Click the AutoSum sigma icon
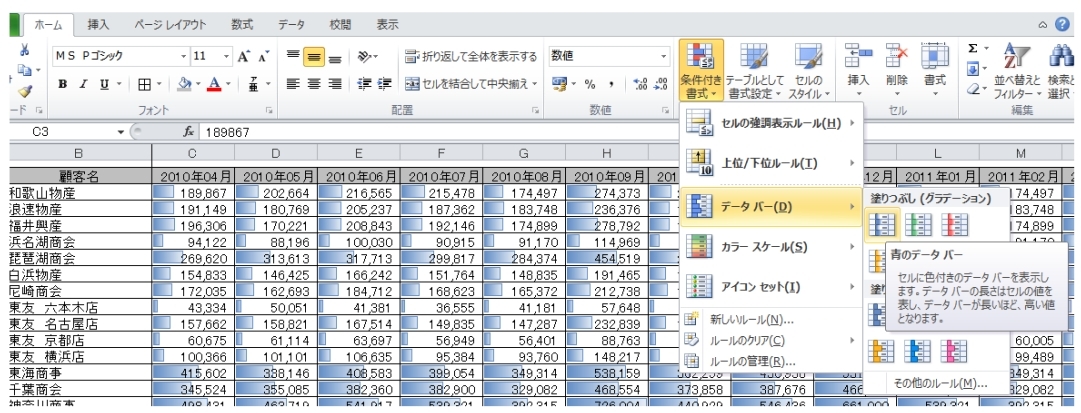Image resolution: width=1081 pixels, height=413 pixels. click(973, 48)
